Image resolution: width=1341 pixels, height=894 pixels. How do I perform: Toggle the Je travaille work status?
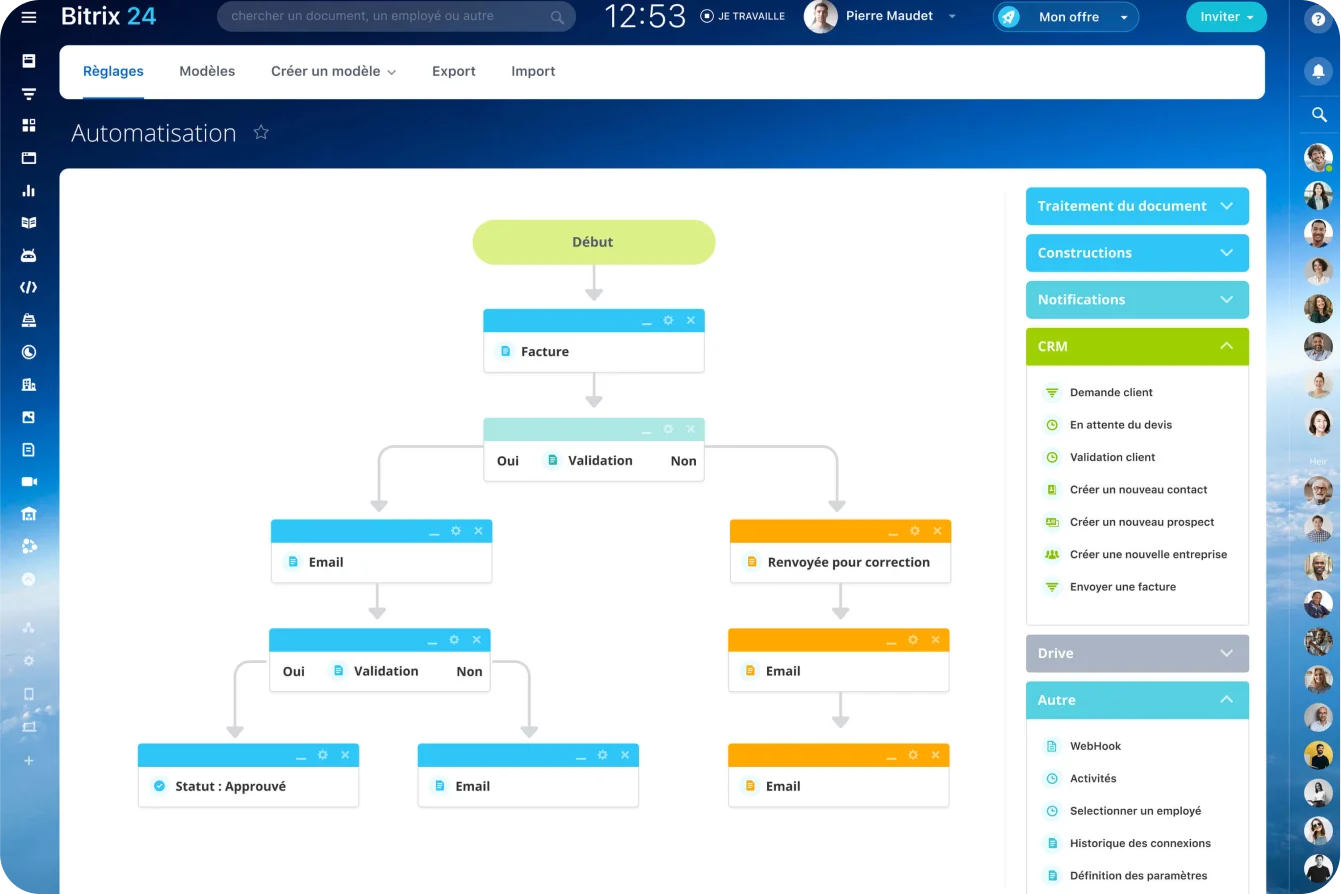(742, 17)
